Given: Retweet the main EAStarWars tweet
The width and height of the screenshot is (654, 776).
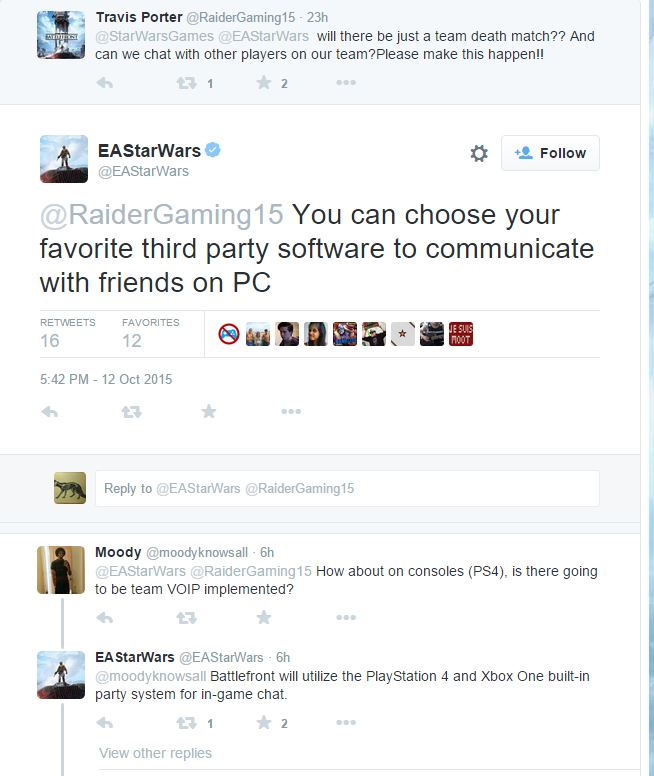Looking at the screenshot, I should 132,412.
